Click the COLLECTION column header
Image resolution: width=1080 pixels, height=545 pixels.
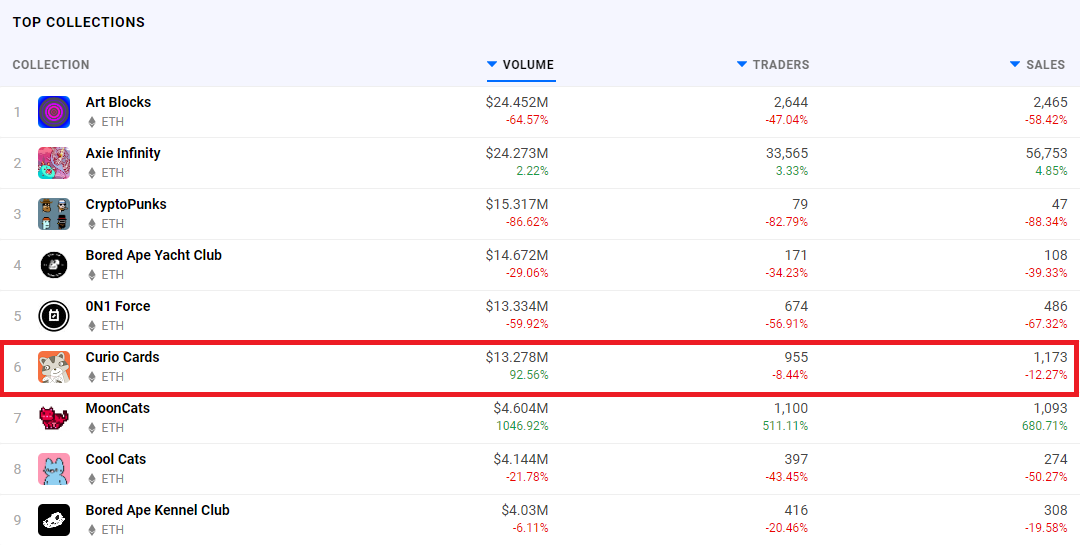pos(51,65)
